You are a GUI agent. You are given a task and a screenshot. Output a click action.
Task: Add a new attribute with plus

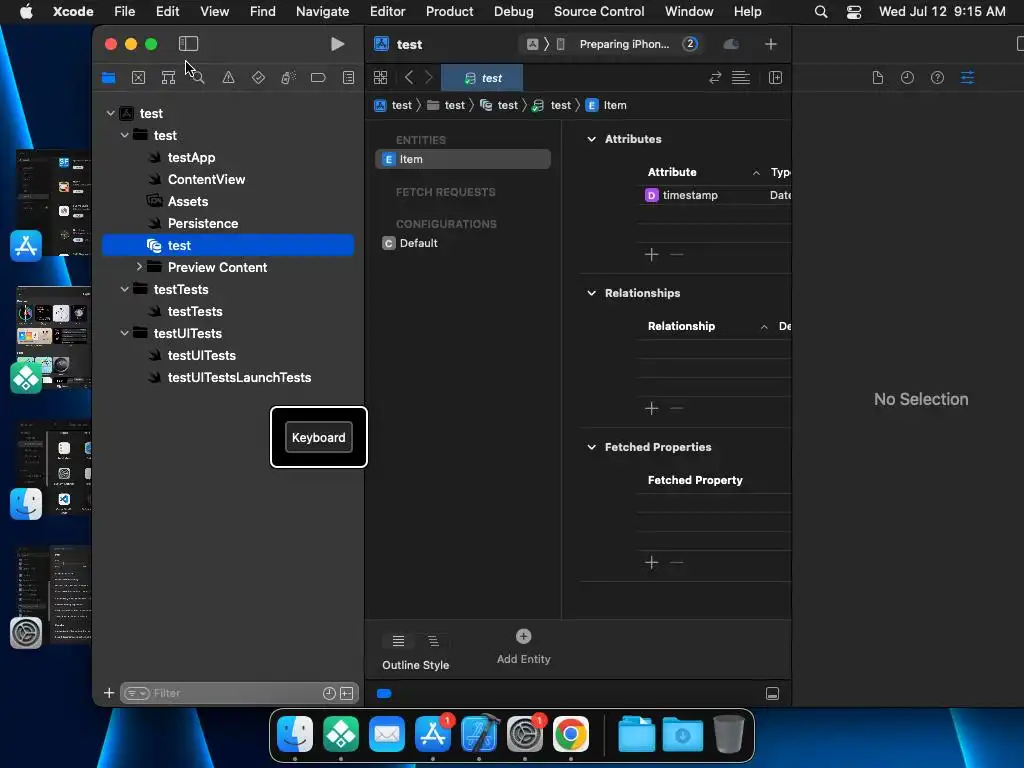(x=651, y=255)
